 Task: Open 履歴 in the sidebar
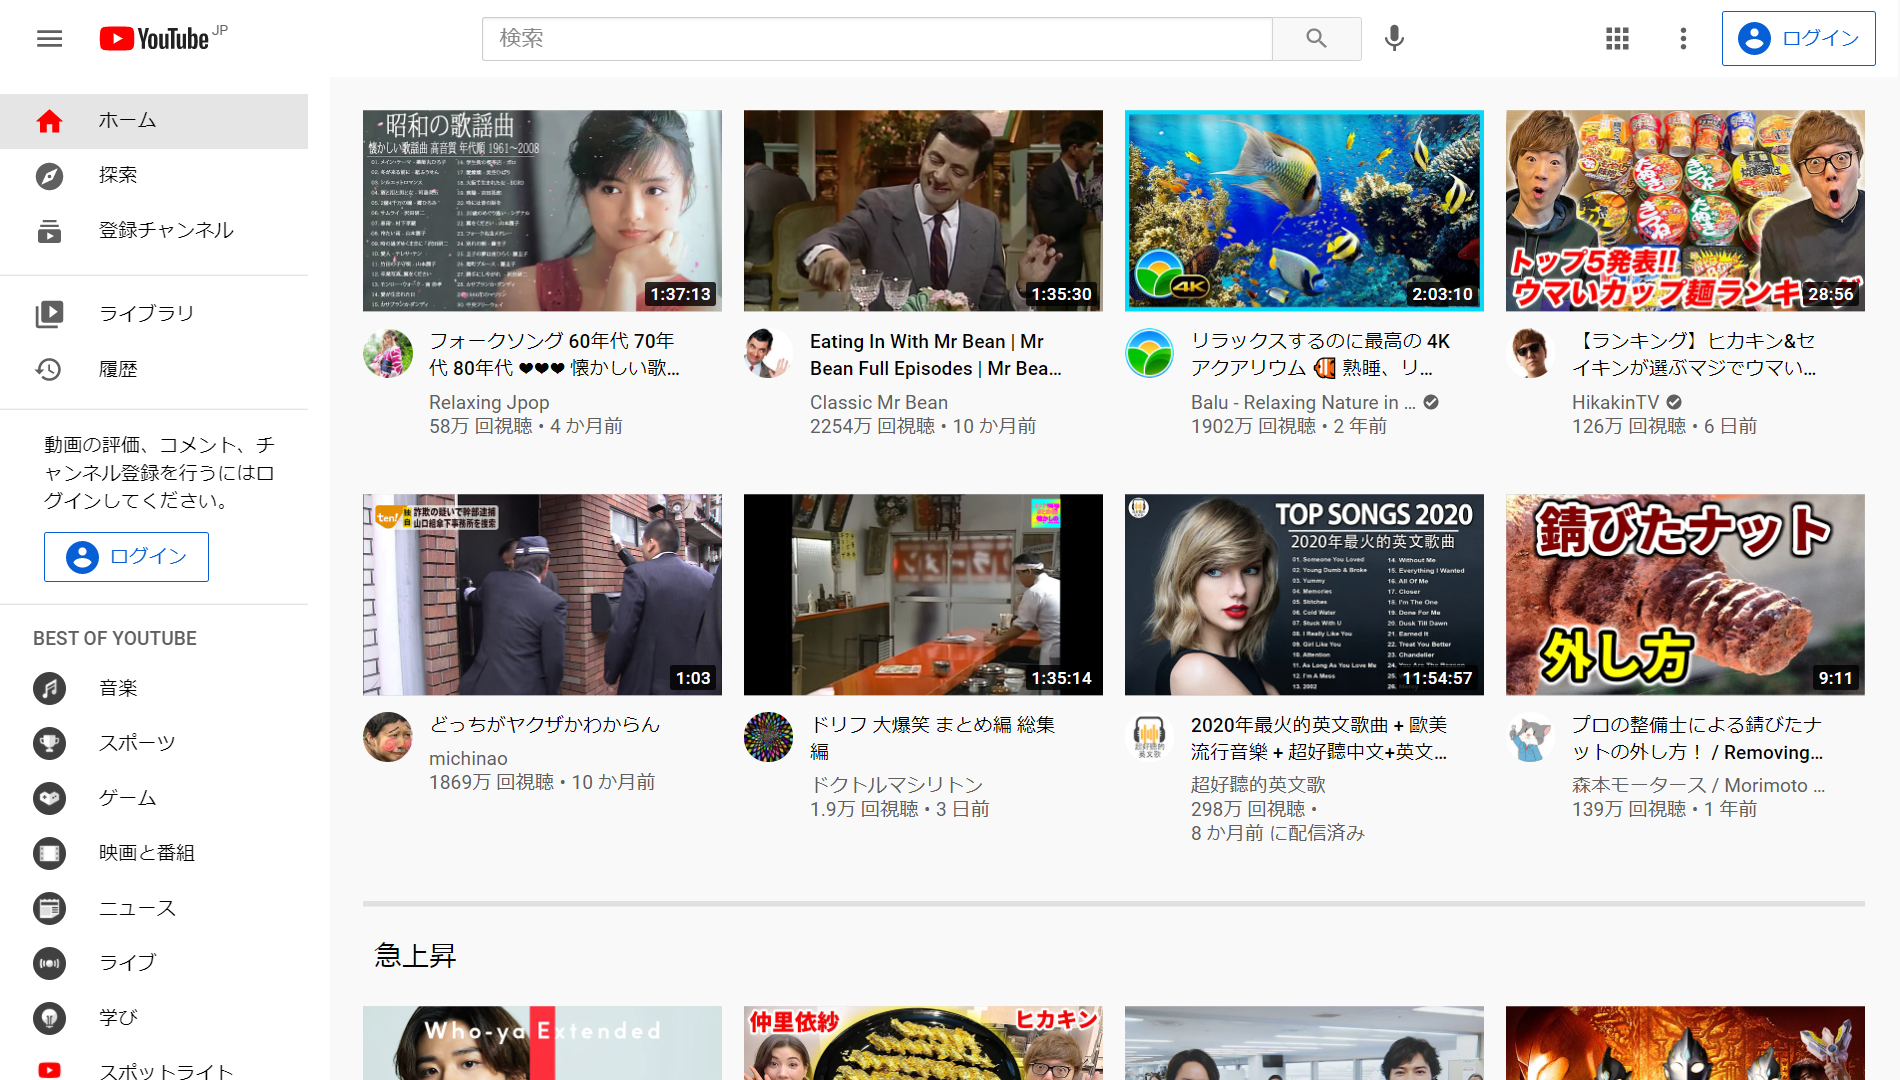(x=154, y=369)
